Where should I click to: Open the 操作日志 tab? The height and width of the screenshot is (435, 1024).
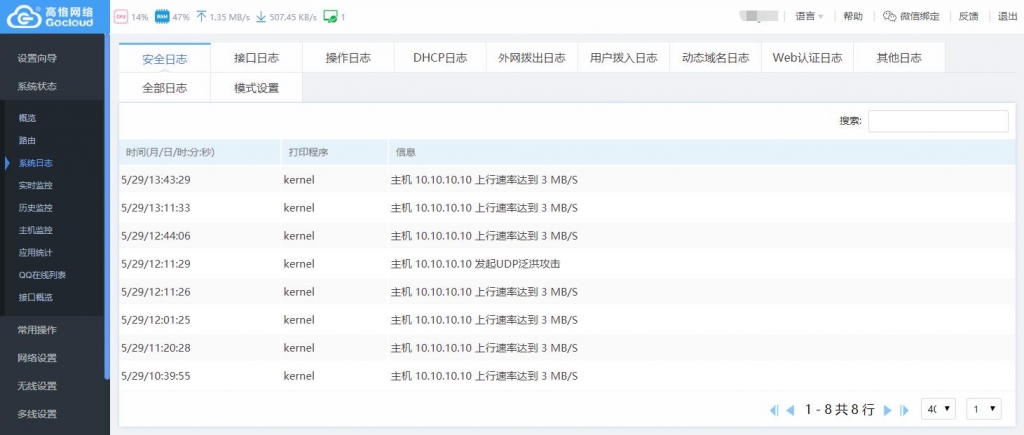pos(348,58)
